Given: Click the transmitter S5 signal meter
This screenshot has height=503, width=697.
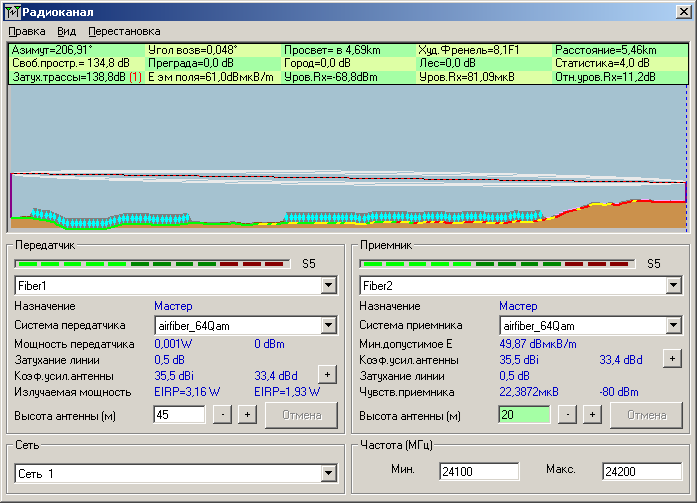Looking at the screenshot, I should coord(152,264).
